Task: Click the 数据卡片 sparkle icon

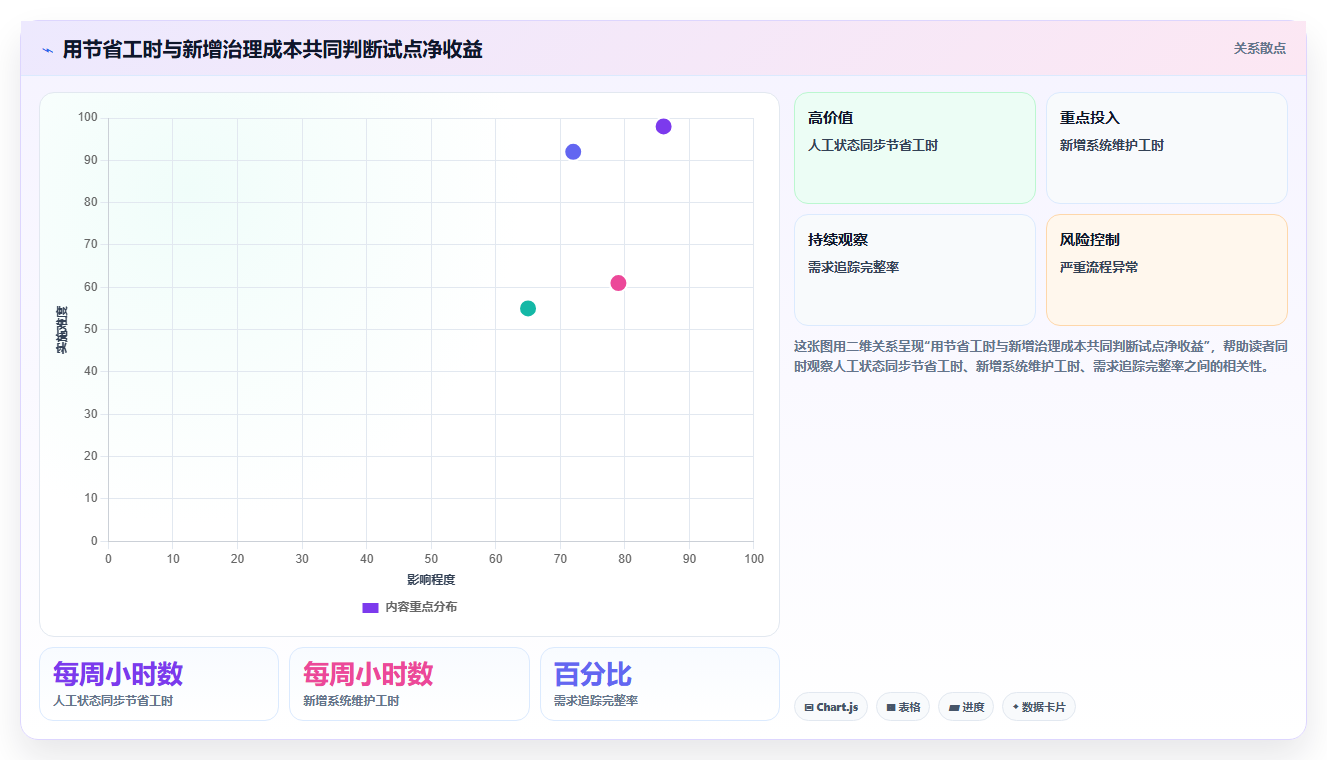Action: [1015, 707]
